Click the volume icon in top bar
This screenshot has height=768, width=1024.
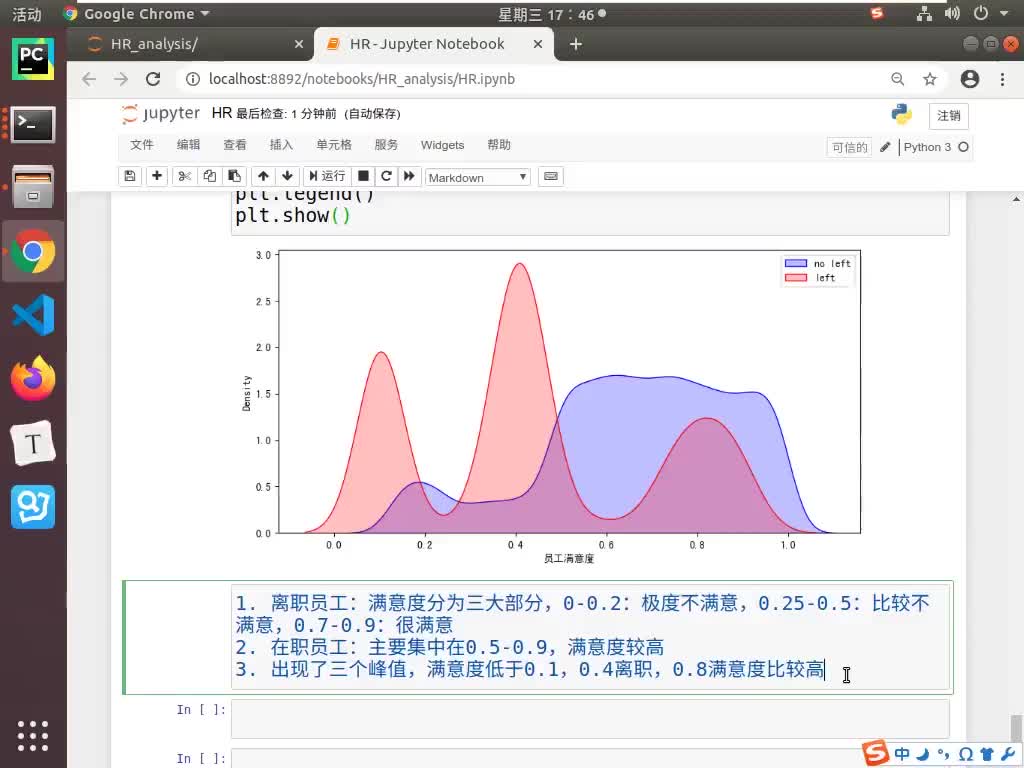pos(952,13)
